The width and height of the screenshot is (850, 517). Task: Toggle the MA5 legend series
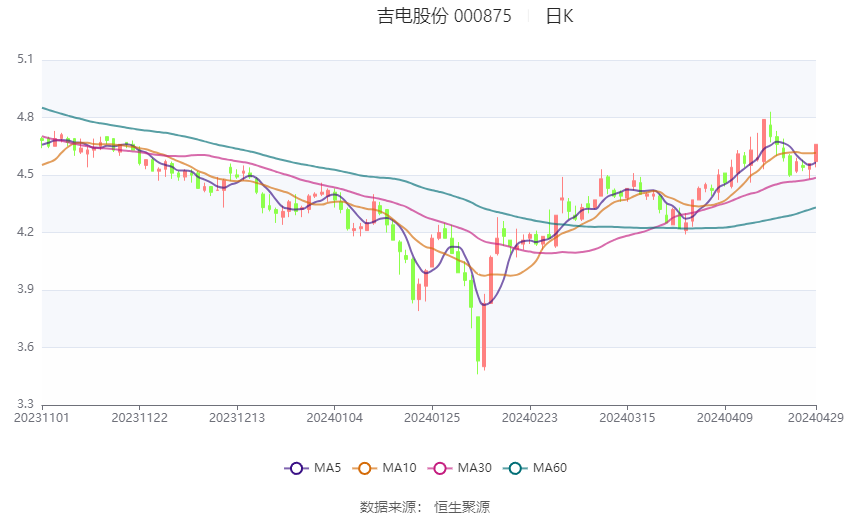click(x=313, y=468)
